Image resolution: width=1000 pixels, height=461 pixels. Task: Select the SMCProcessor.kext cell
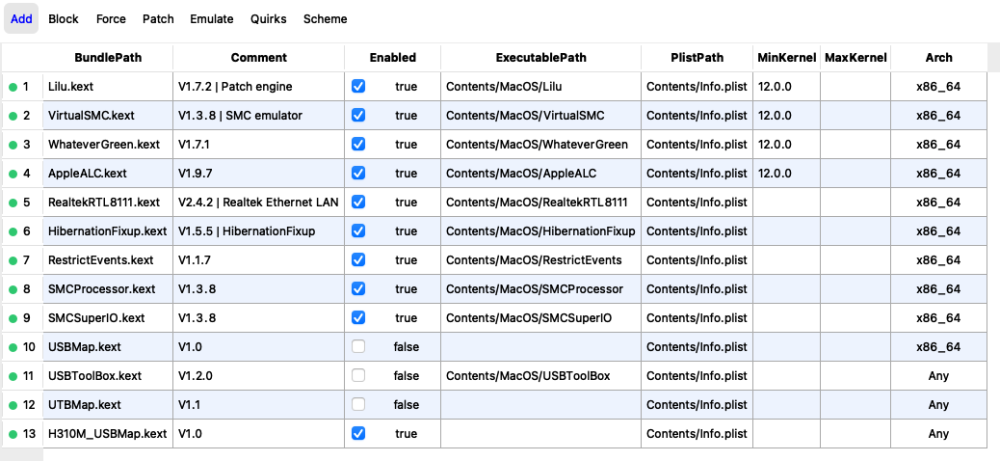108,289
